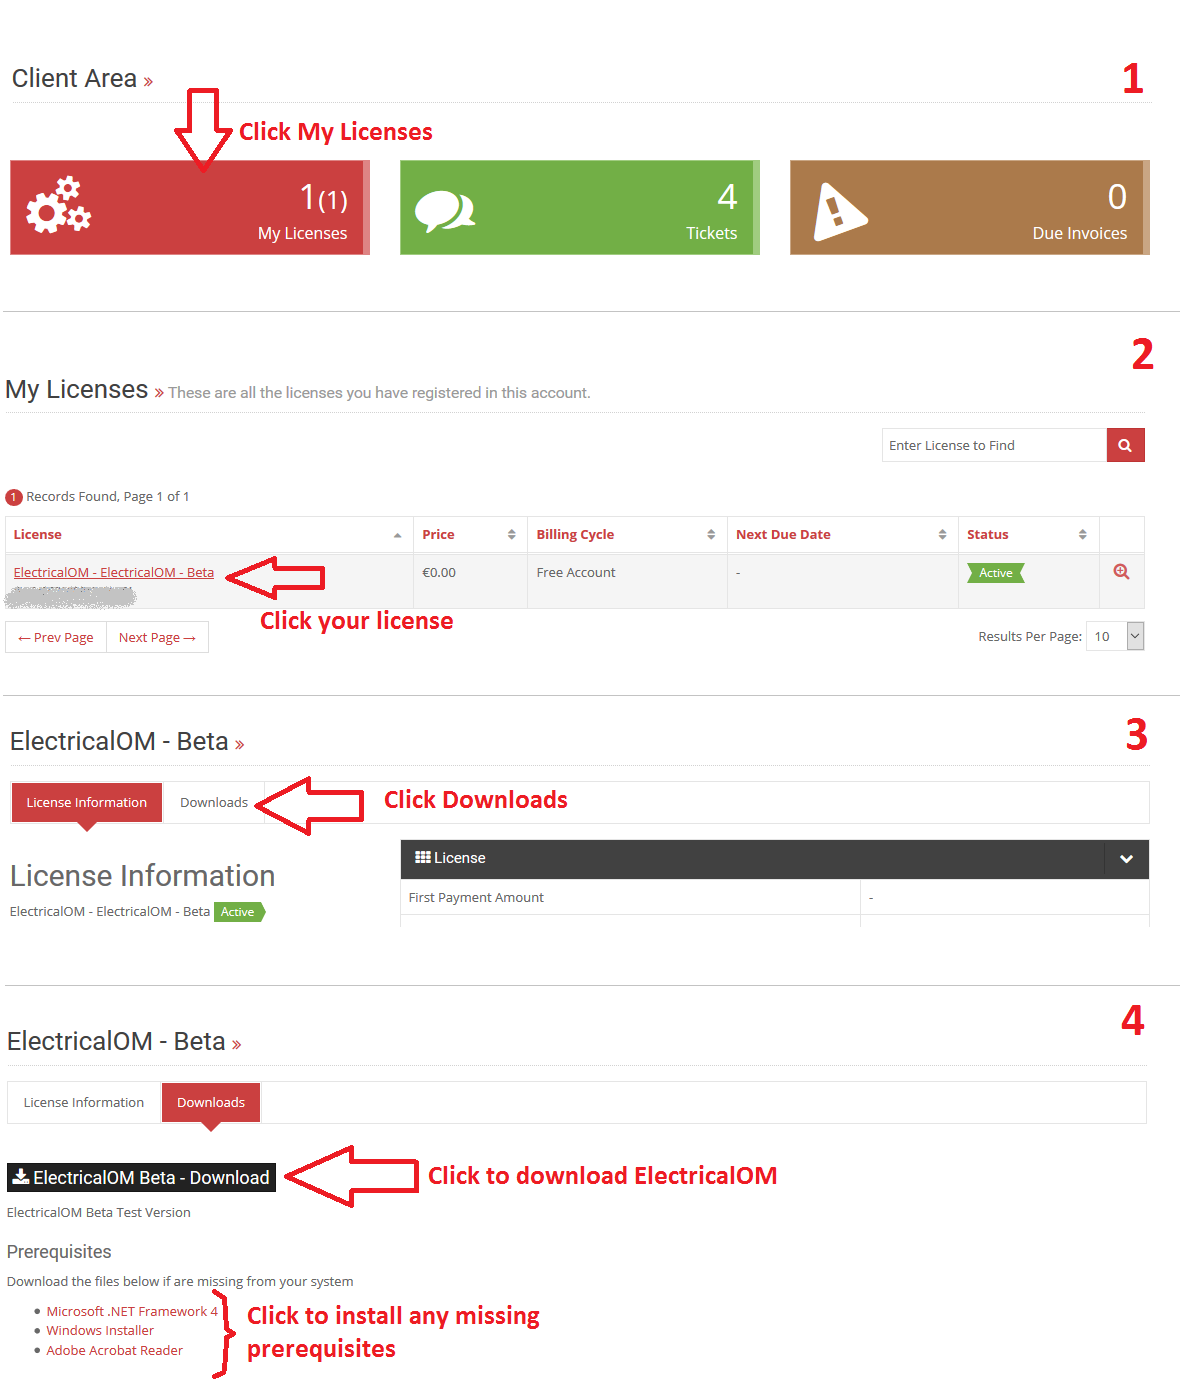Click the gears icon on My Licenses tile

[58, 205]
